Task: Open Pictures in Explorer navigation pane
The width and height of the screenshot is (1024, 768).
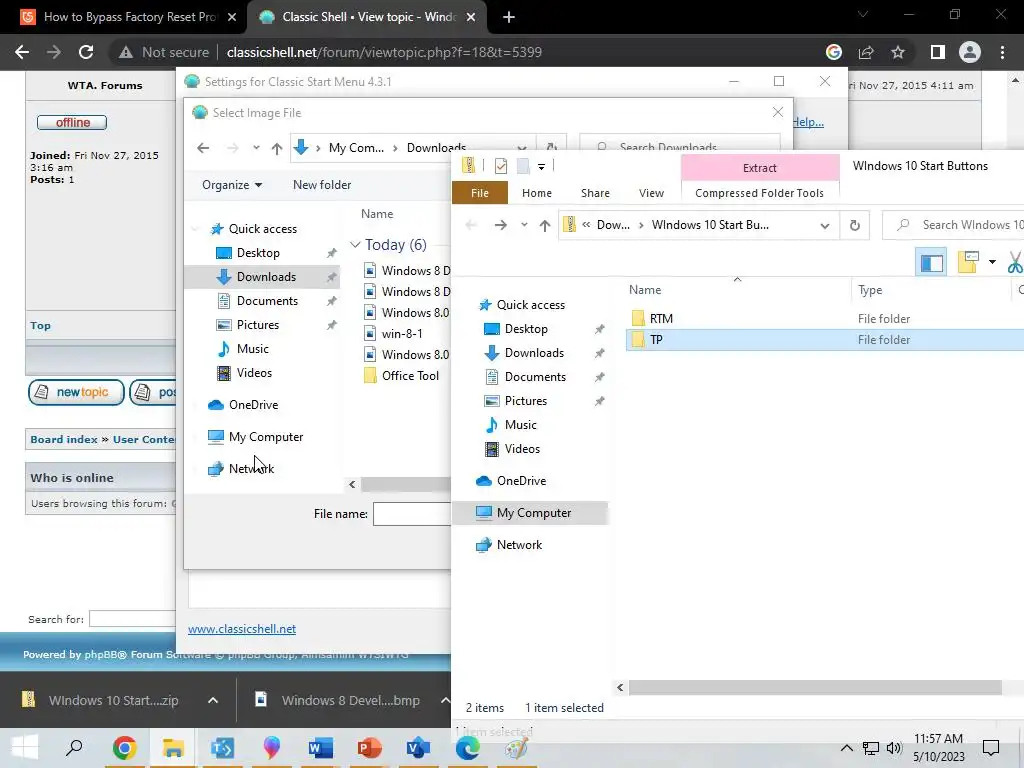Action: 526,401
